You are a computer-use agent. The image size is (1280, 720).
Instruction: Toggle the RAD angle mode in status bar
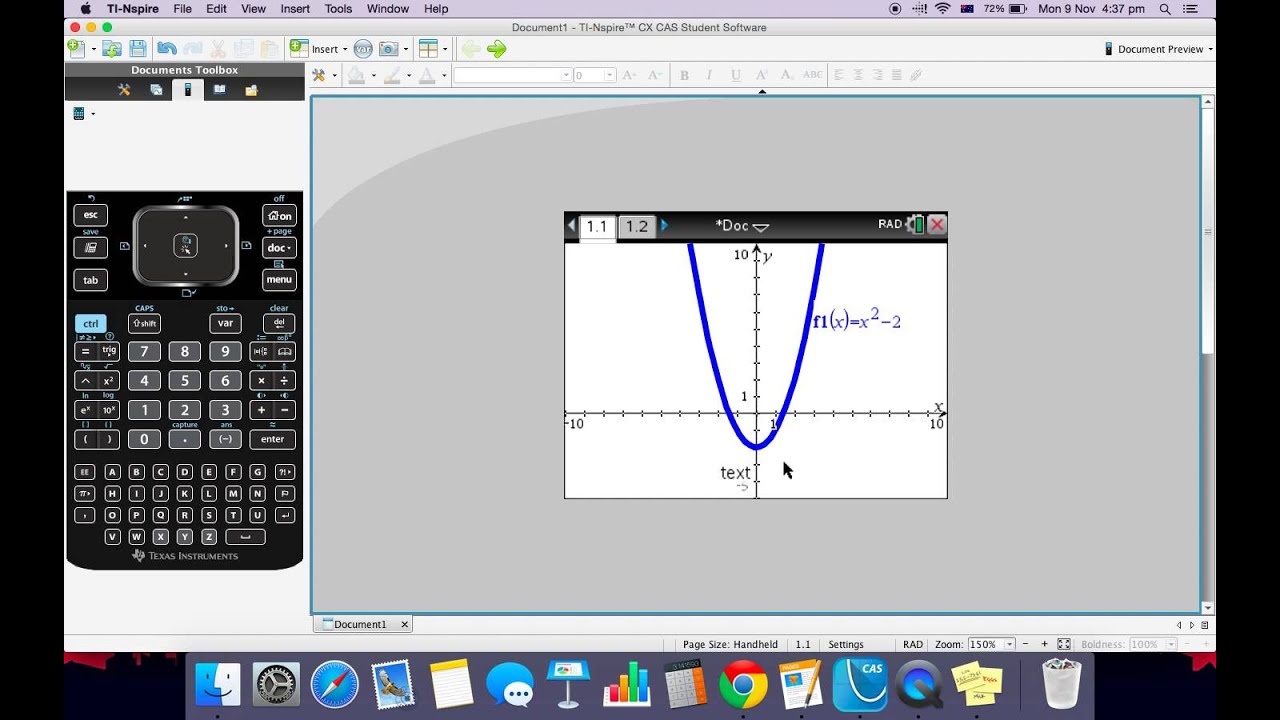click(913, 644)
